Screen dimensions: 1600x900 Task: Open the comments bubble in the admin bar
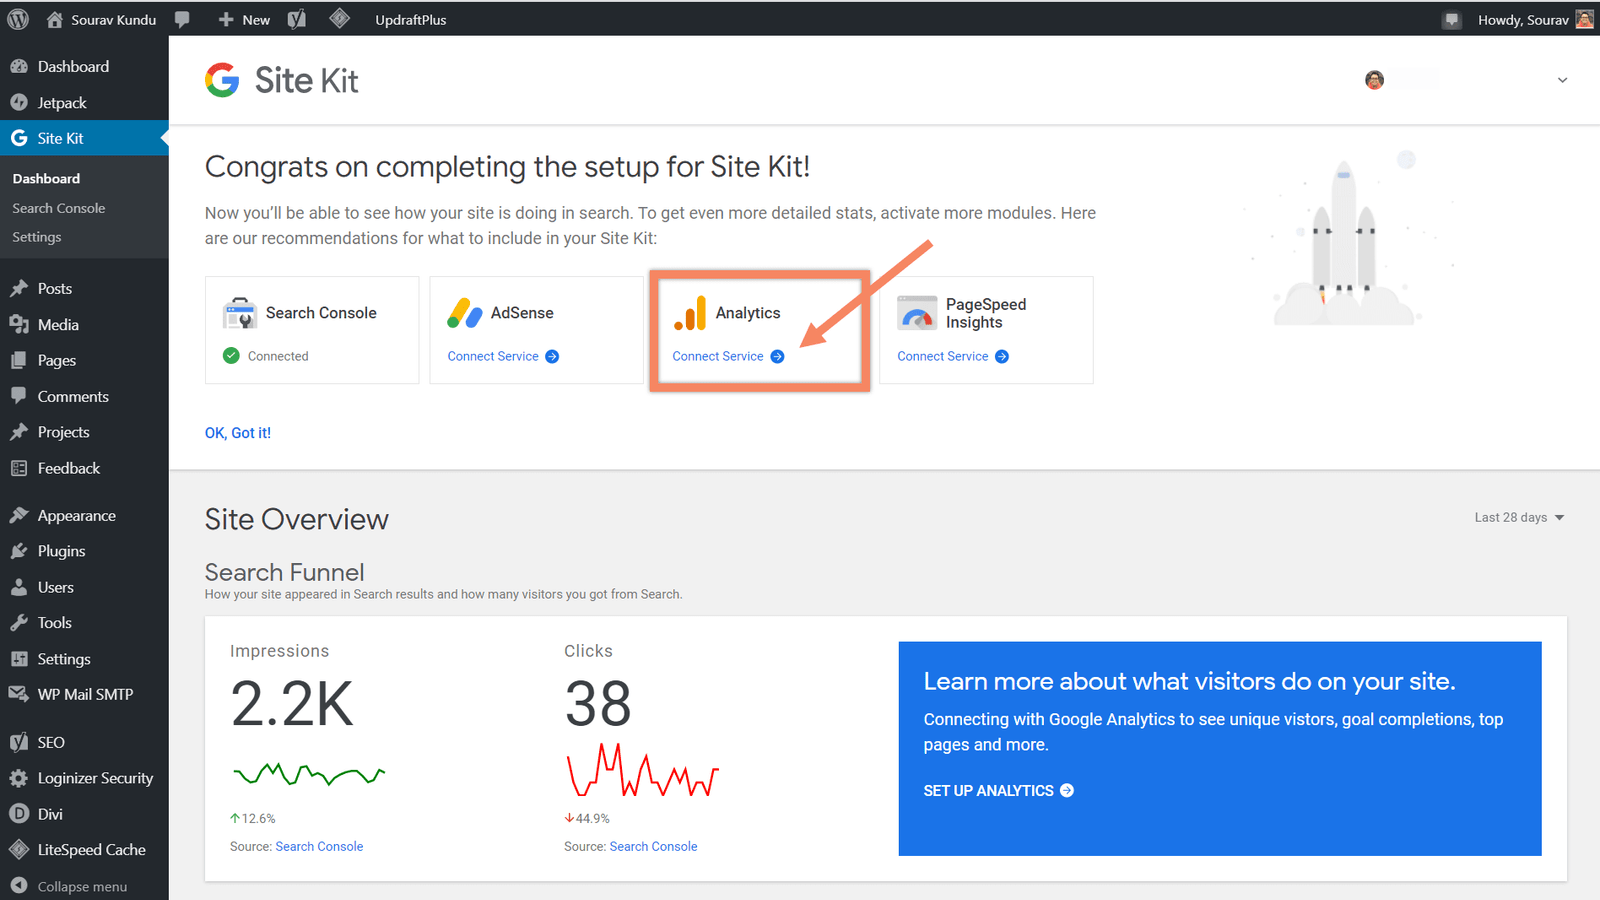183,18
